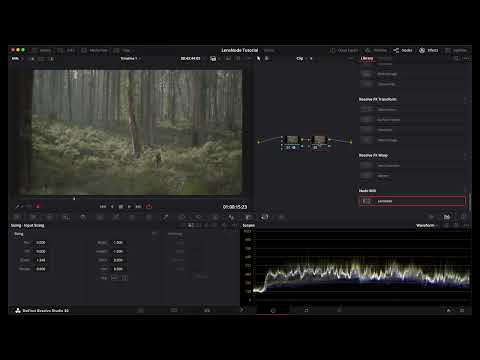Screen dimensions: 480x360
Task: Click the source timecode 00:42:44:03 field
Action: coord(190,58)
